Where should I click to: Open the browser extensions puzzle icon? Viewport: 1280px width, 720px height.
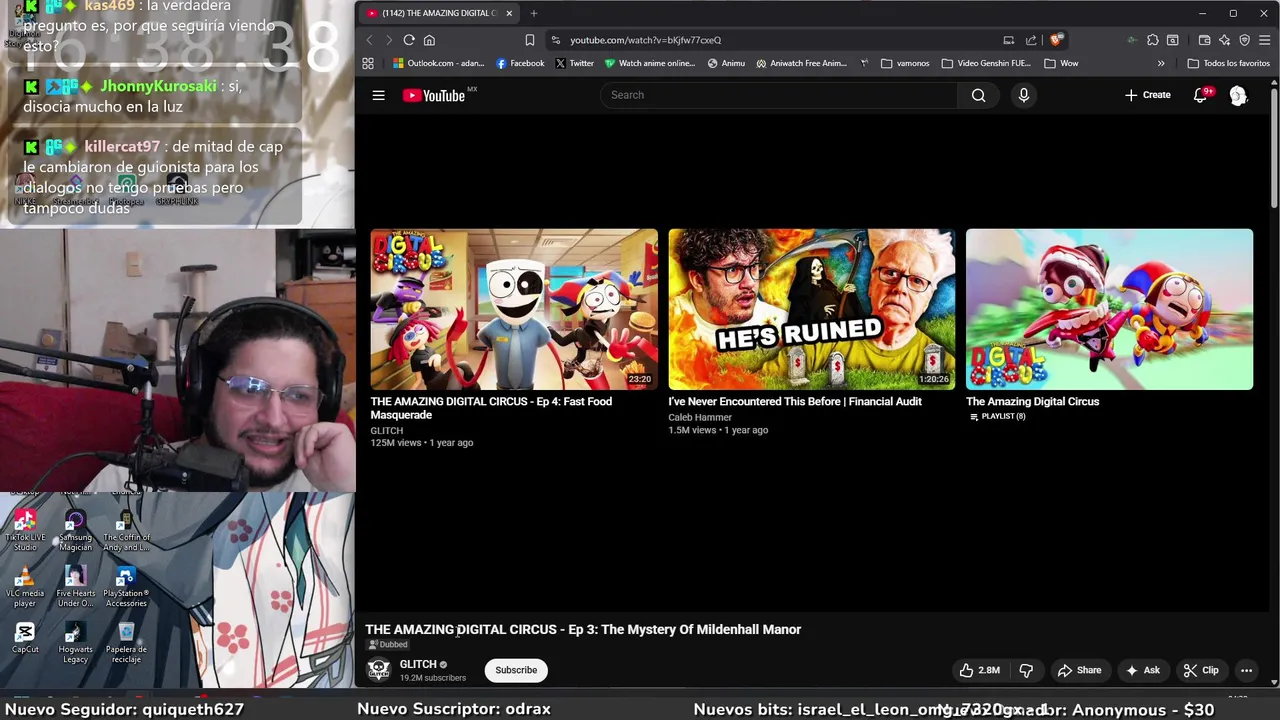(x=1152, y=40)
